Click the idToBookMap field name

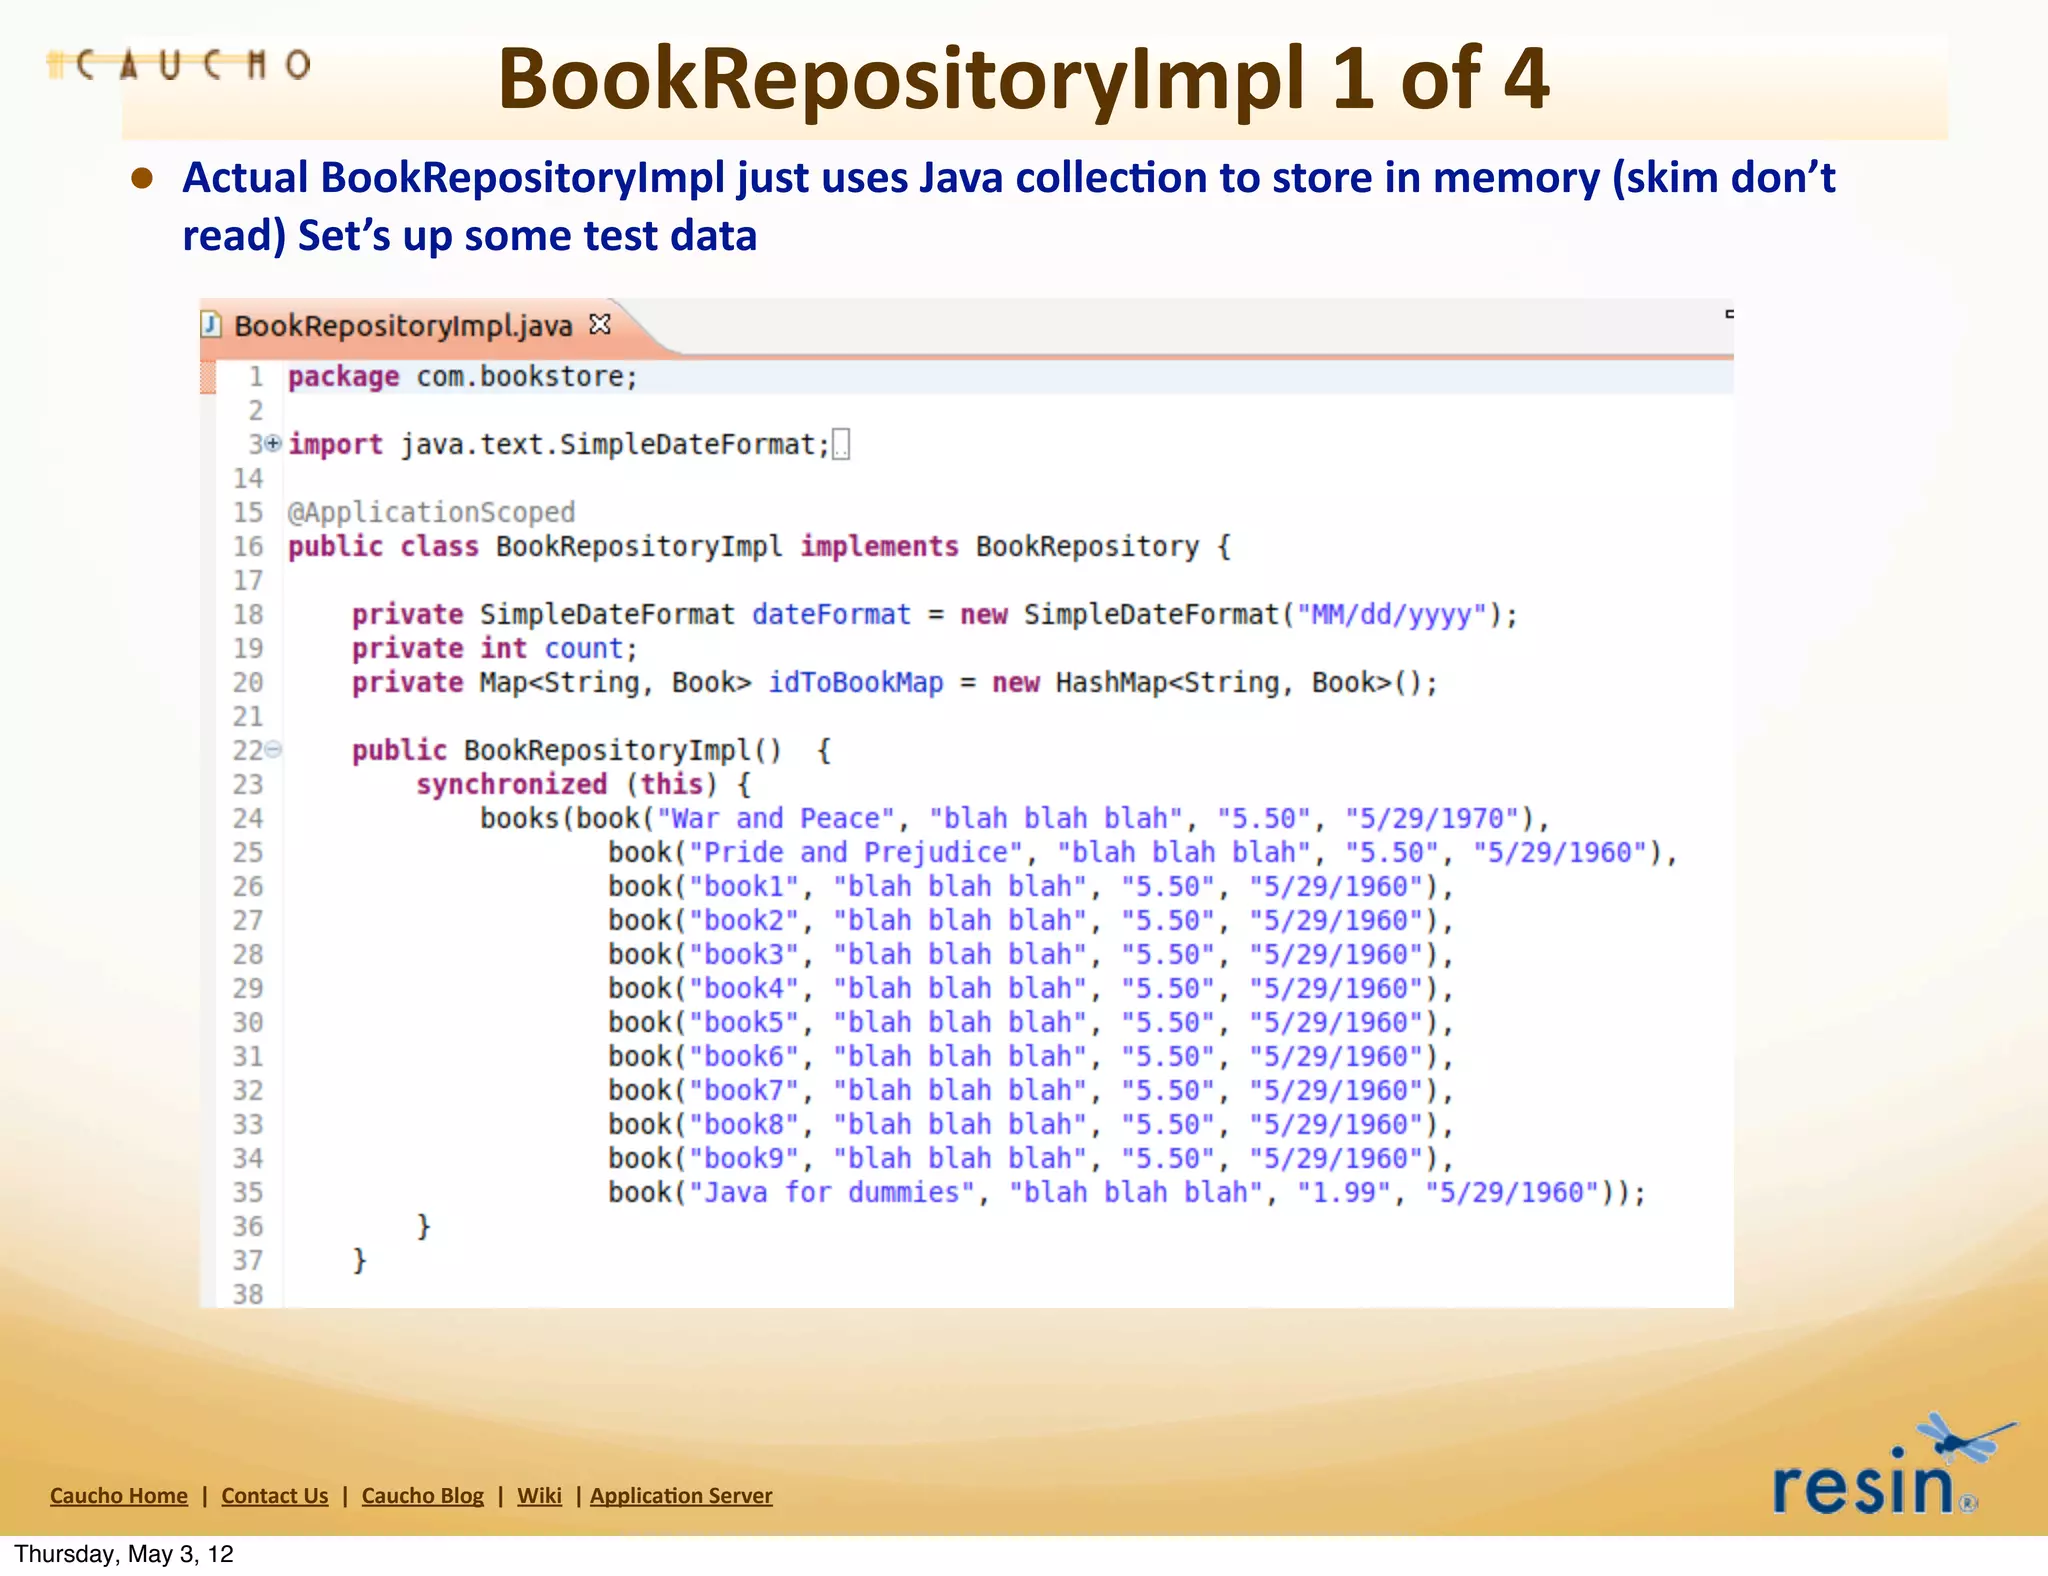click(x=855, y=683)
